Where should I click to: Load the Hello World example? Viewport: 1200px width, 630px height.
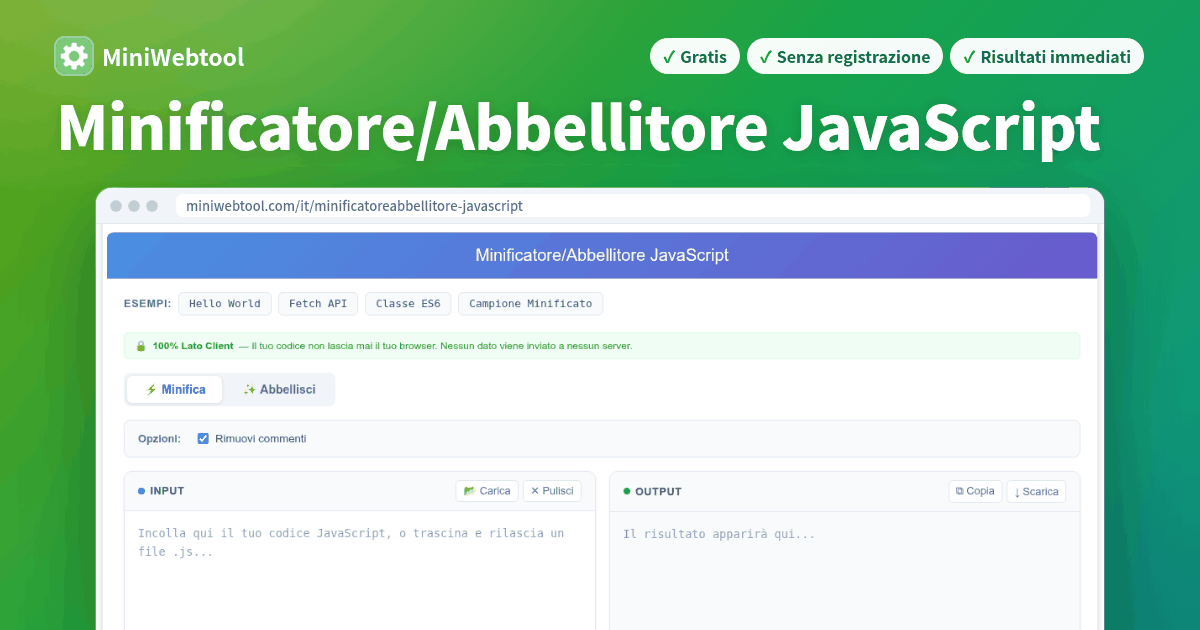pos(225,304)
